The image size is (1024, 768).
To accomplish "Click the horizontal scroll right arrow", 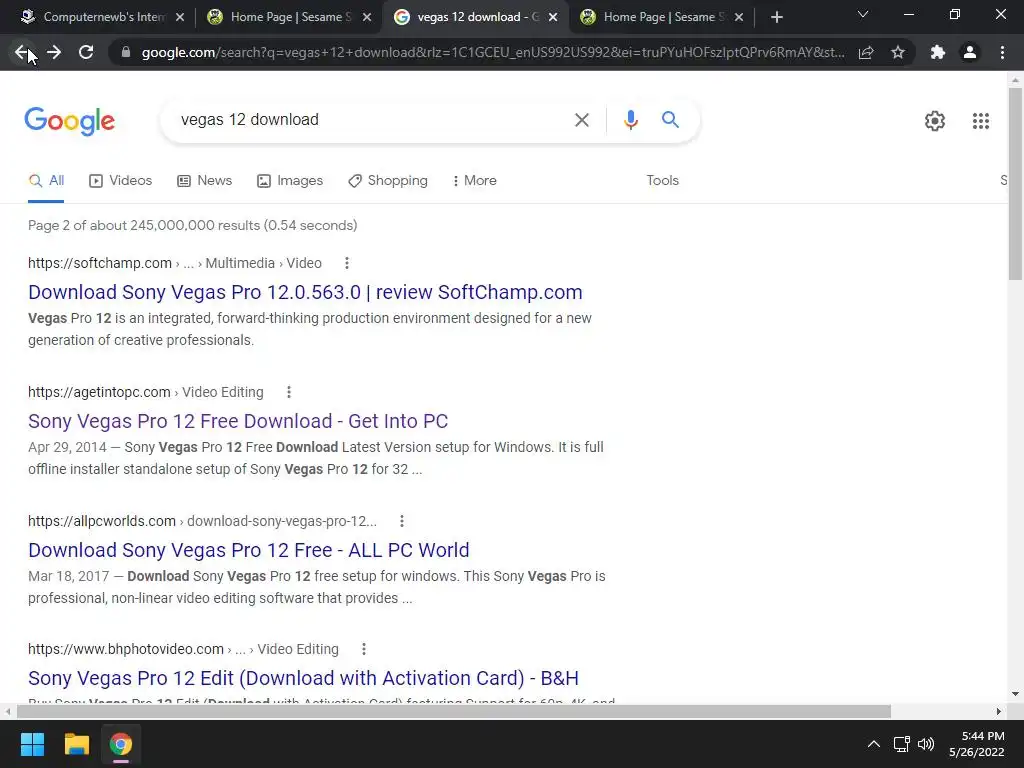I will [x=998, y=711].
